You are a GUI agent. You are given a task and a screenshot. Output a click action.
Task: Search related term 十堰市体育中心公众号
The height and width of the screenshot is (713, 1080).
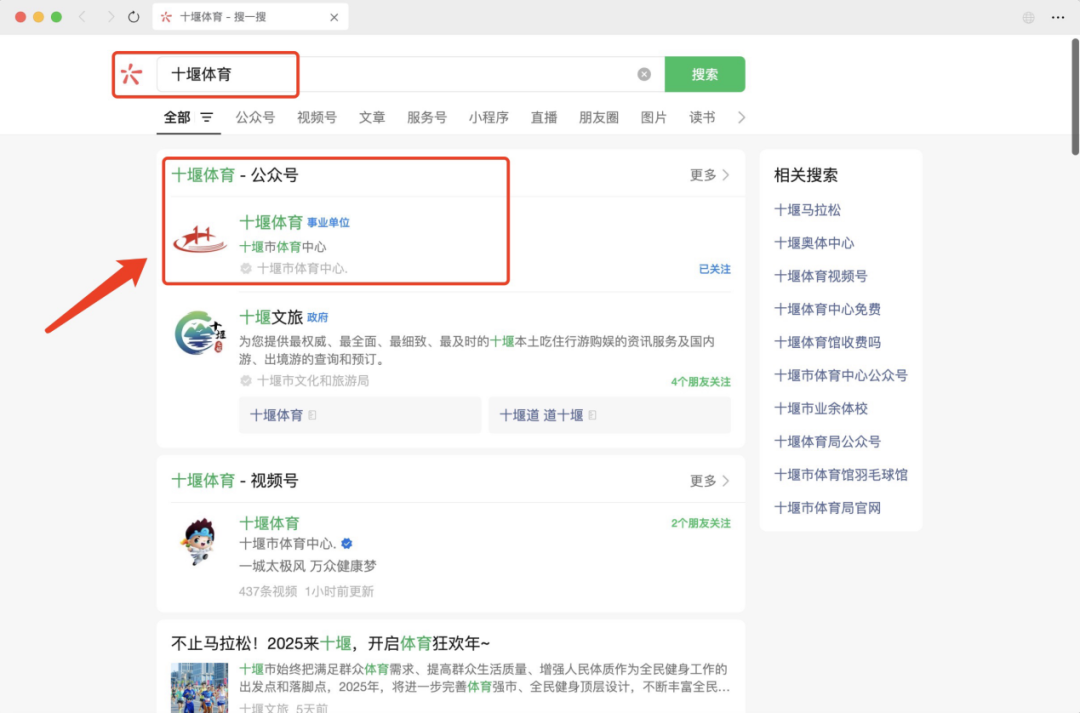[x=841, y=375]
